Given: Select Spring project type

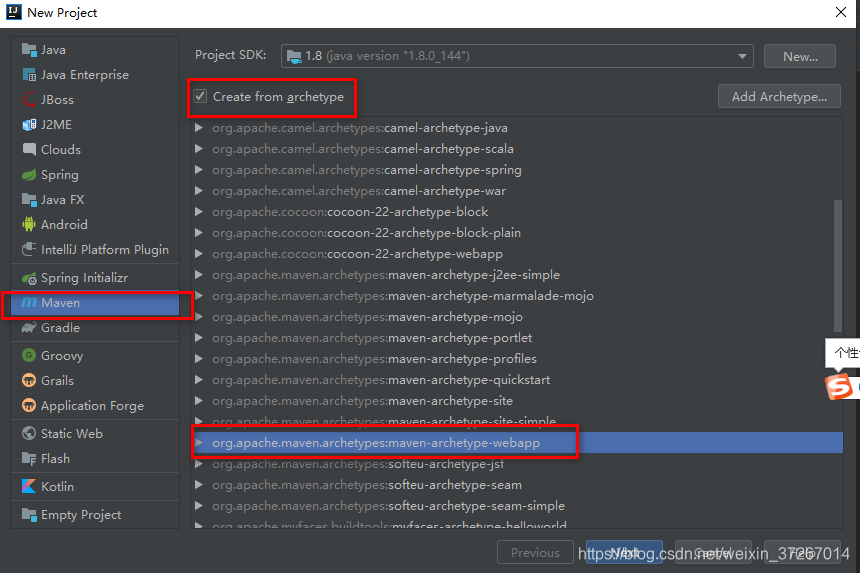Looking at the screenshot, I should coord(95,175).
